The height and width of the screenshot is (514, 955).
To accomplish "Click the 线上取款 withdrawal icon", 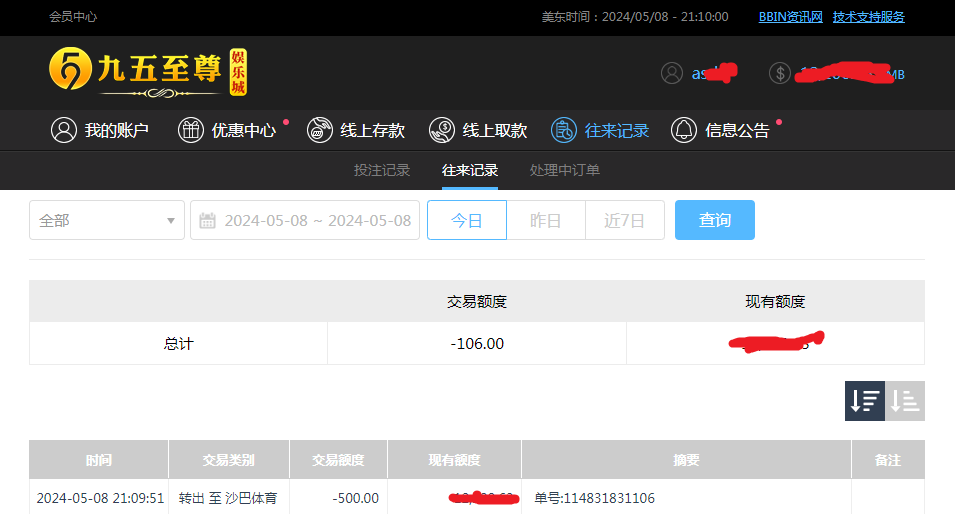I will (442, 130).
